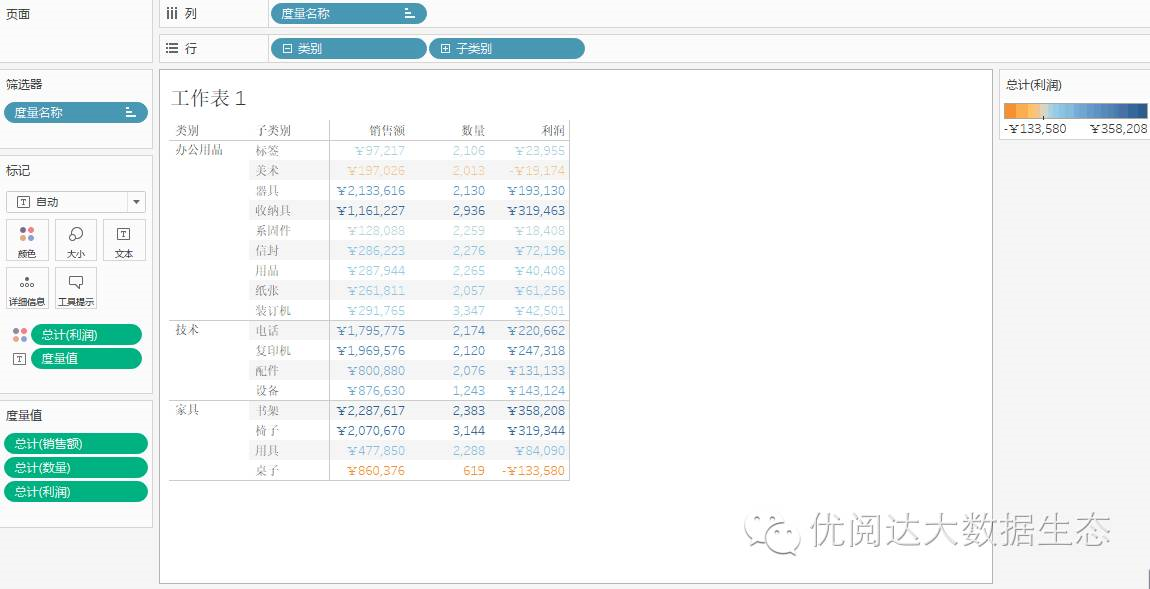Click sort icon on 度量名称 filter pill

point(131,112)
